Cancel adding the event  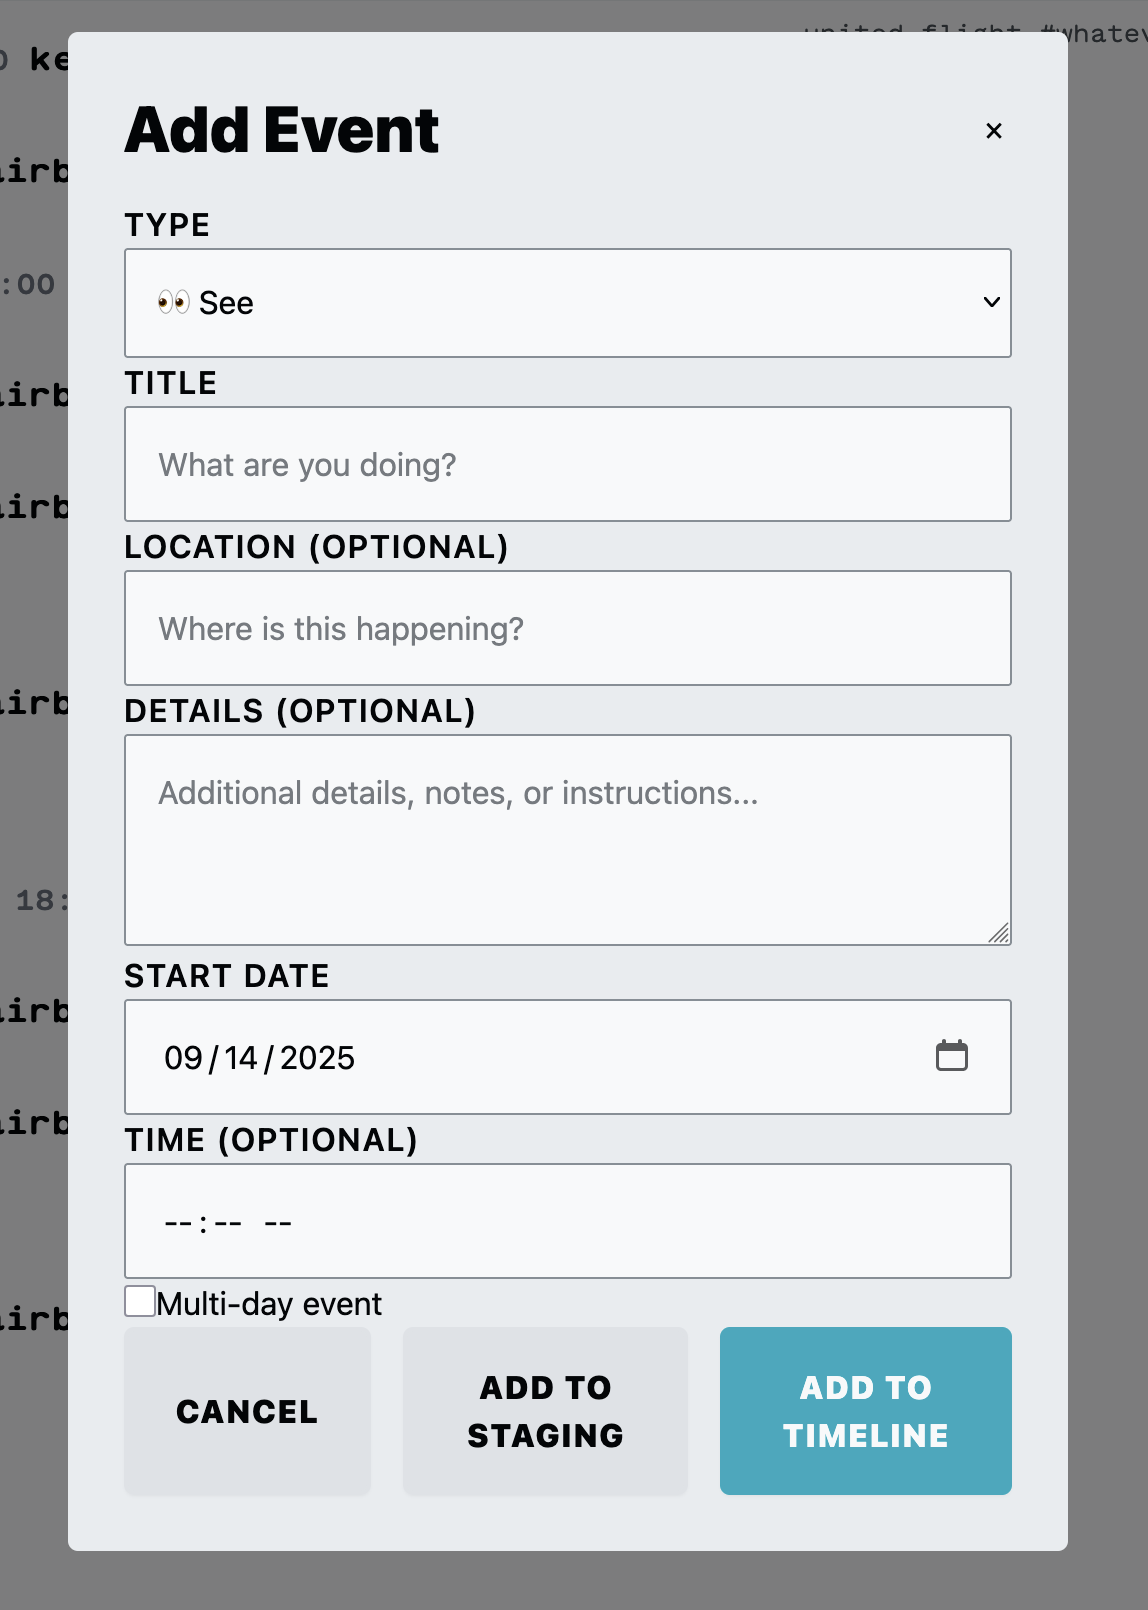pyautogui.click(x=247, y=1411)
